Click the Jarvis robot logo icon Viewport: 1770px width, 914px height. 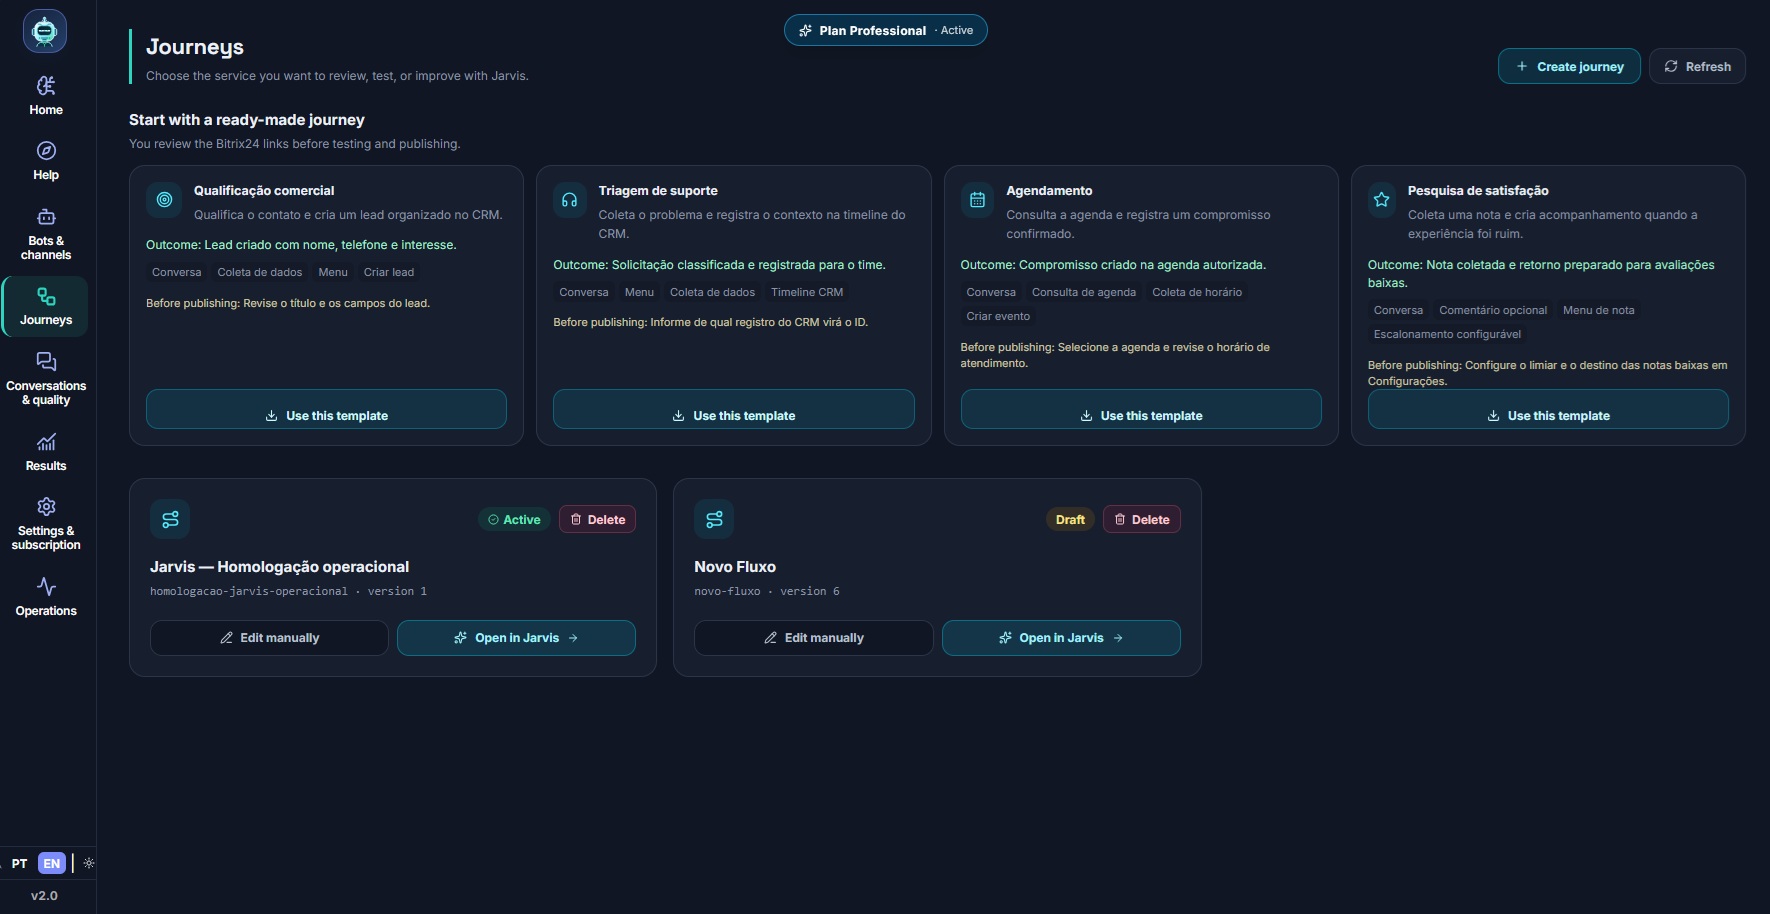pos(45,31)
